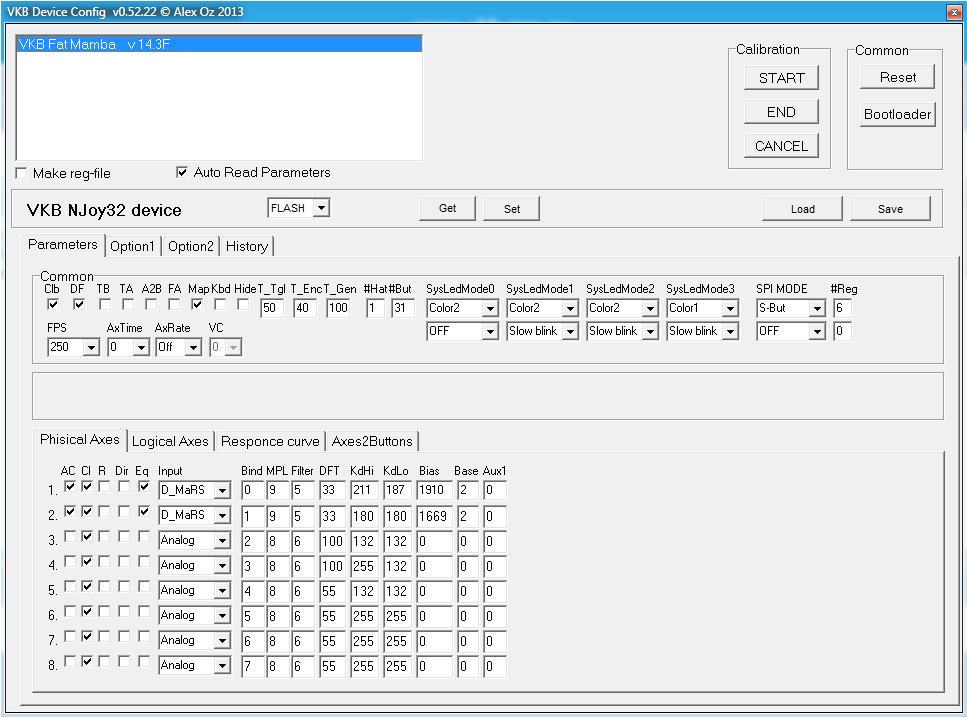Click the Reset button
Screen dimensions: 967x718
[x=897, y=77]
